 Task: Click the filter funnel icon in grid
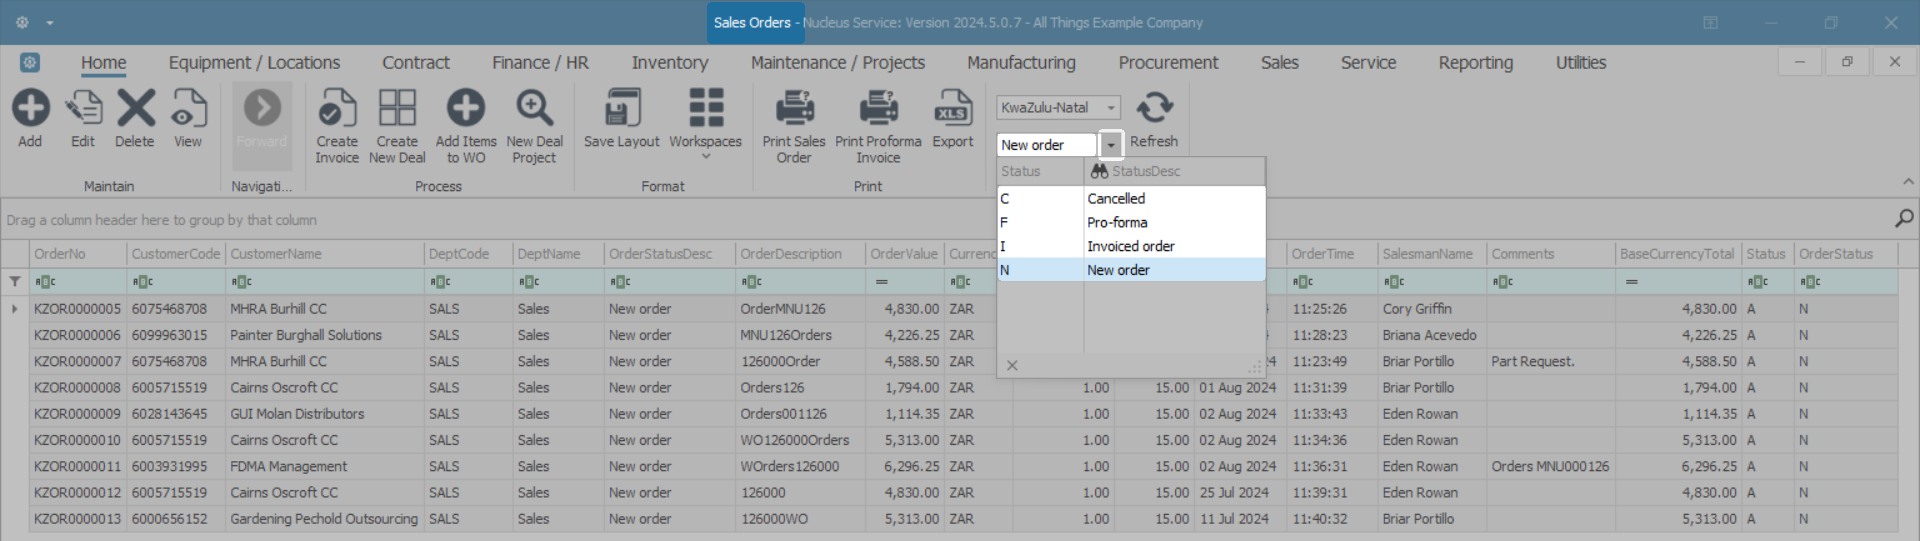coord(15,282)
